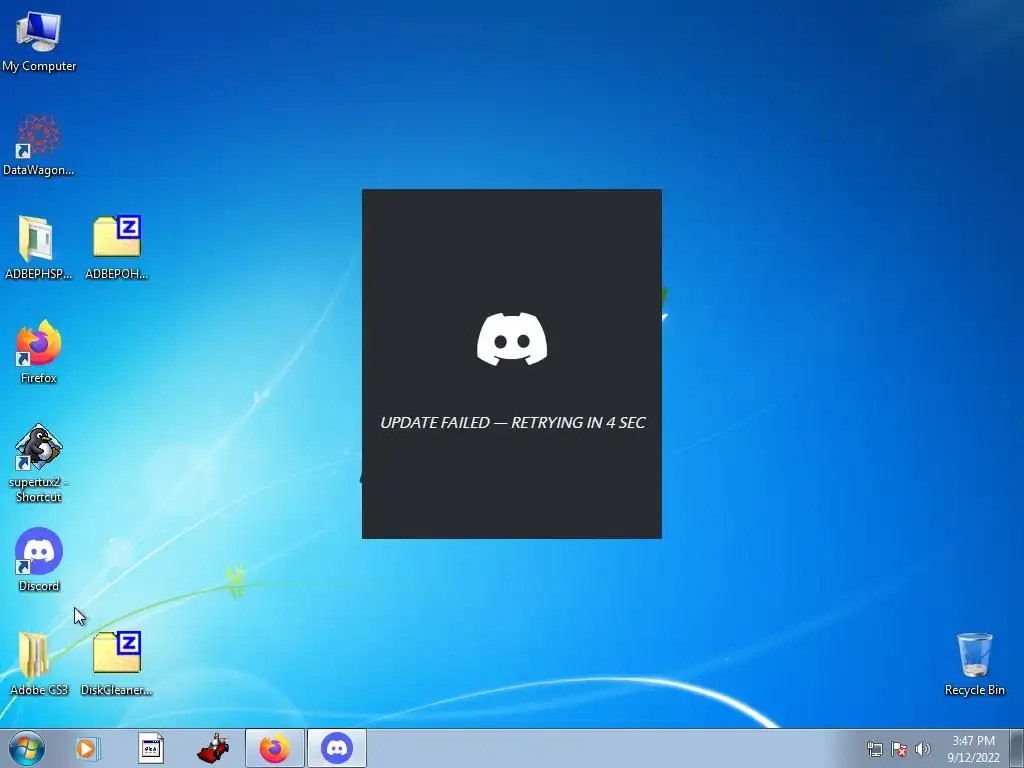
Task: Open the Action Center flag icon
Action: click(899, 749)
